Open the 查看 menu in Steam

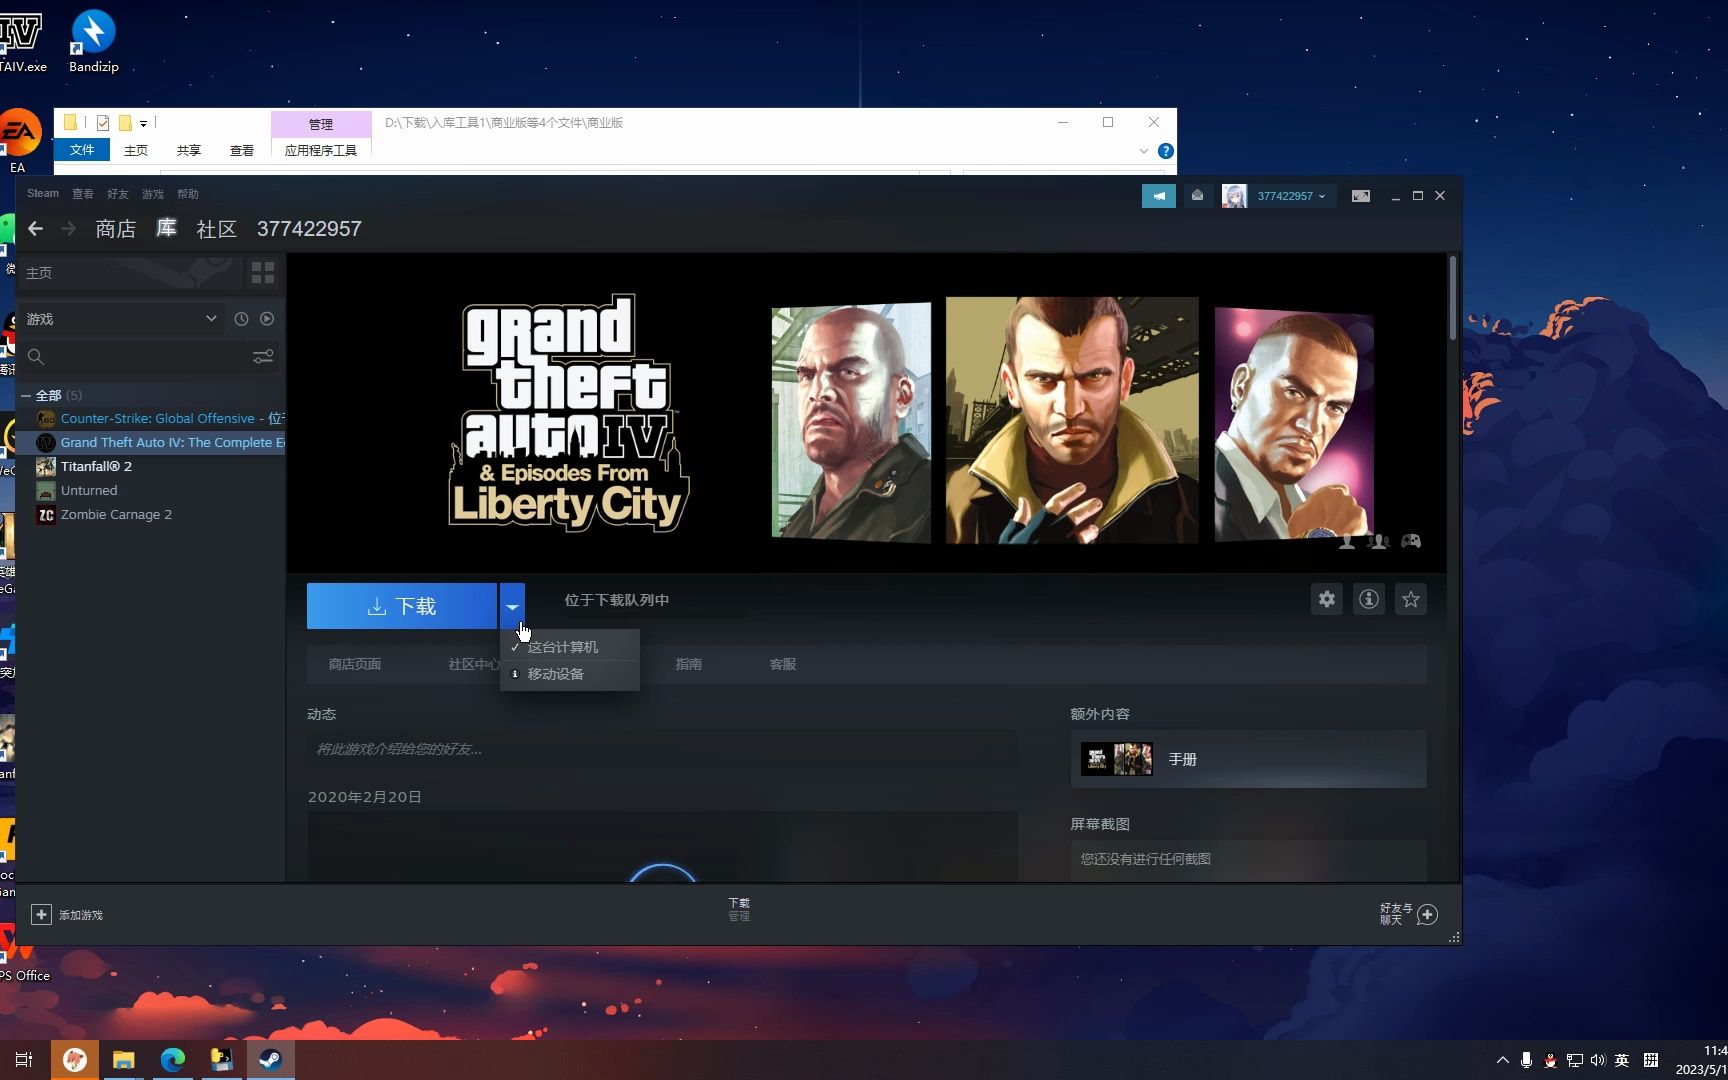point(83,194)
